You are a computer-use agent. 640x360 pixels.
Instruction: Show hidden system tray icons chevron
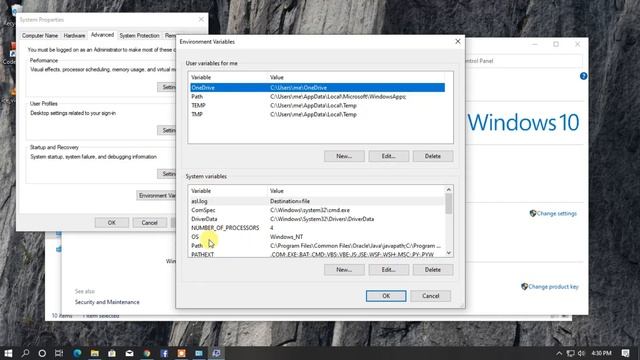click(x=559, y=353)
